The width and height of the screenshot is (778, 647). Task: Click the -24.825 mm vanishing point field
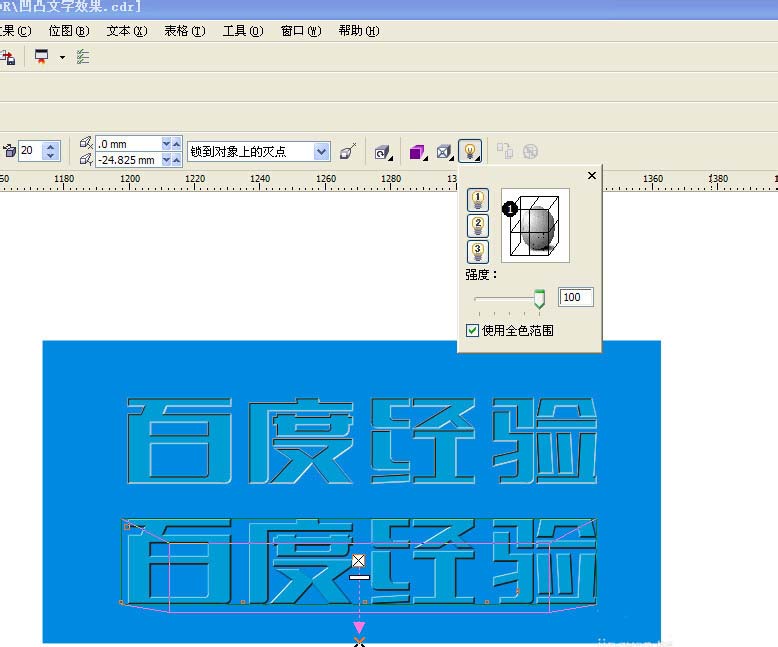tap(129, 160)
